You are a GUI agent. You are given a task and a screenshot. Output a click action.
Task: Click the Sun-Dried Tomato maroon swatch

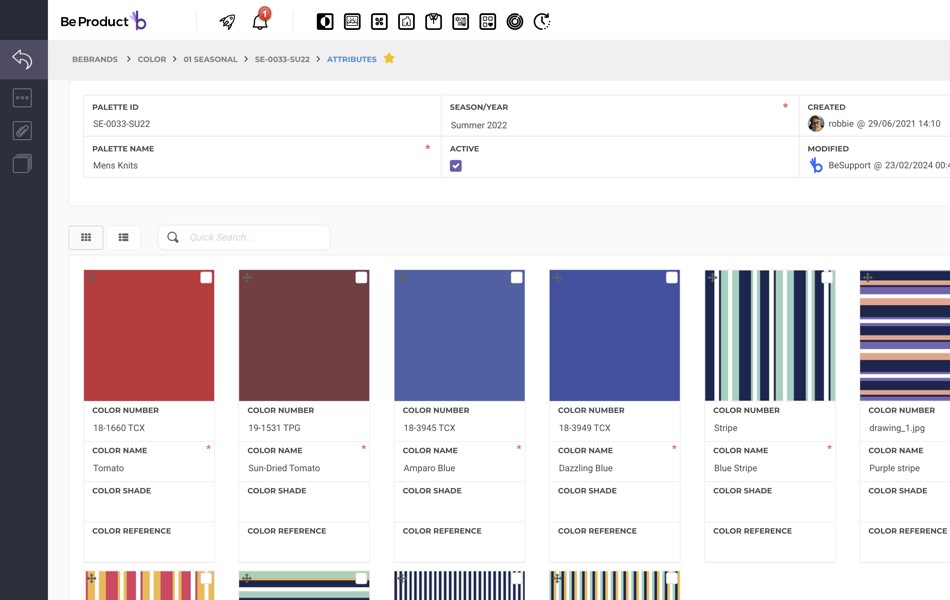(x=304, y=335)
